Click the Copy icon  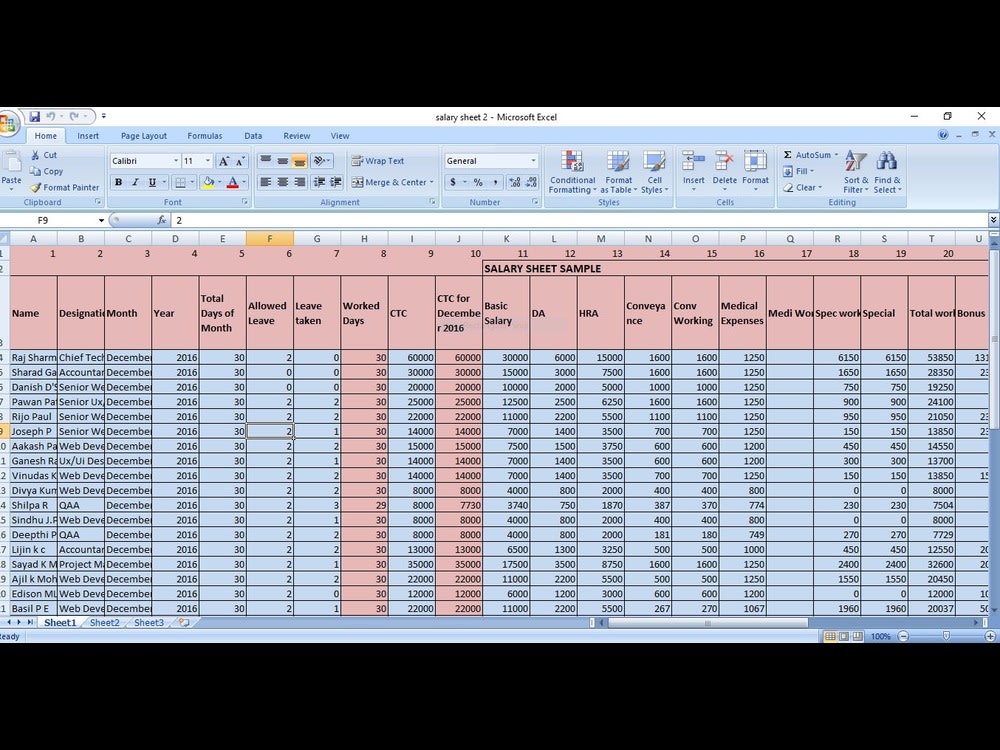[35, 171]
